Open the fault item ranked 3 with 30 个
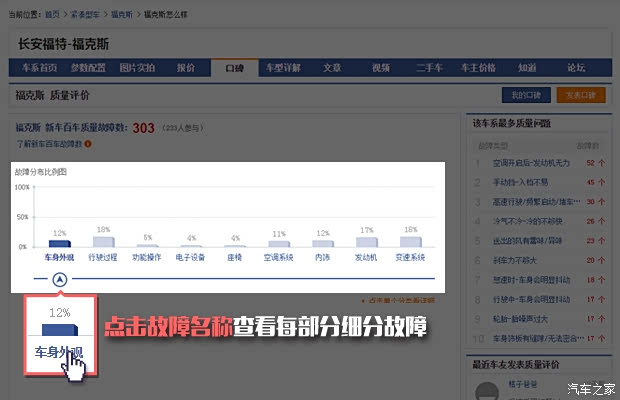The height and width of the screenshot is (400, 620). pyautogui.click(x=537, y=202)
